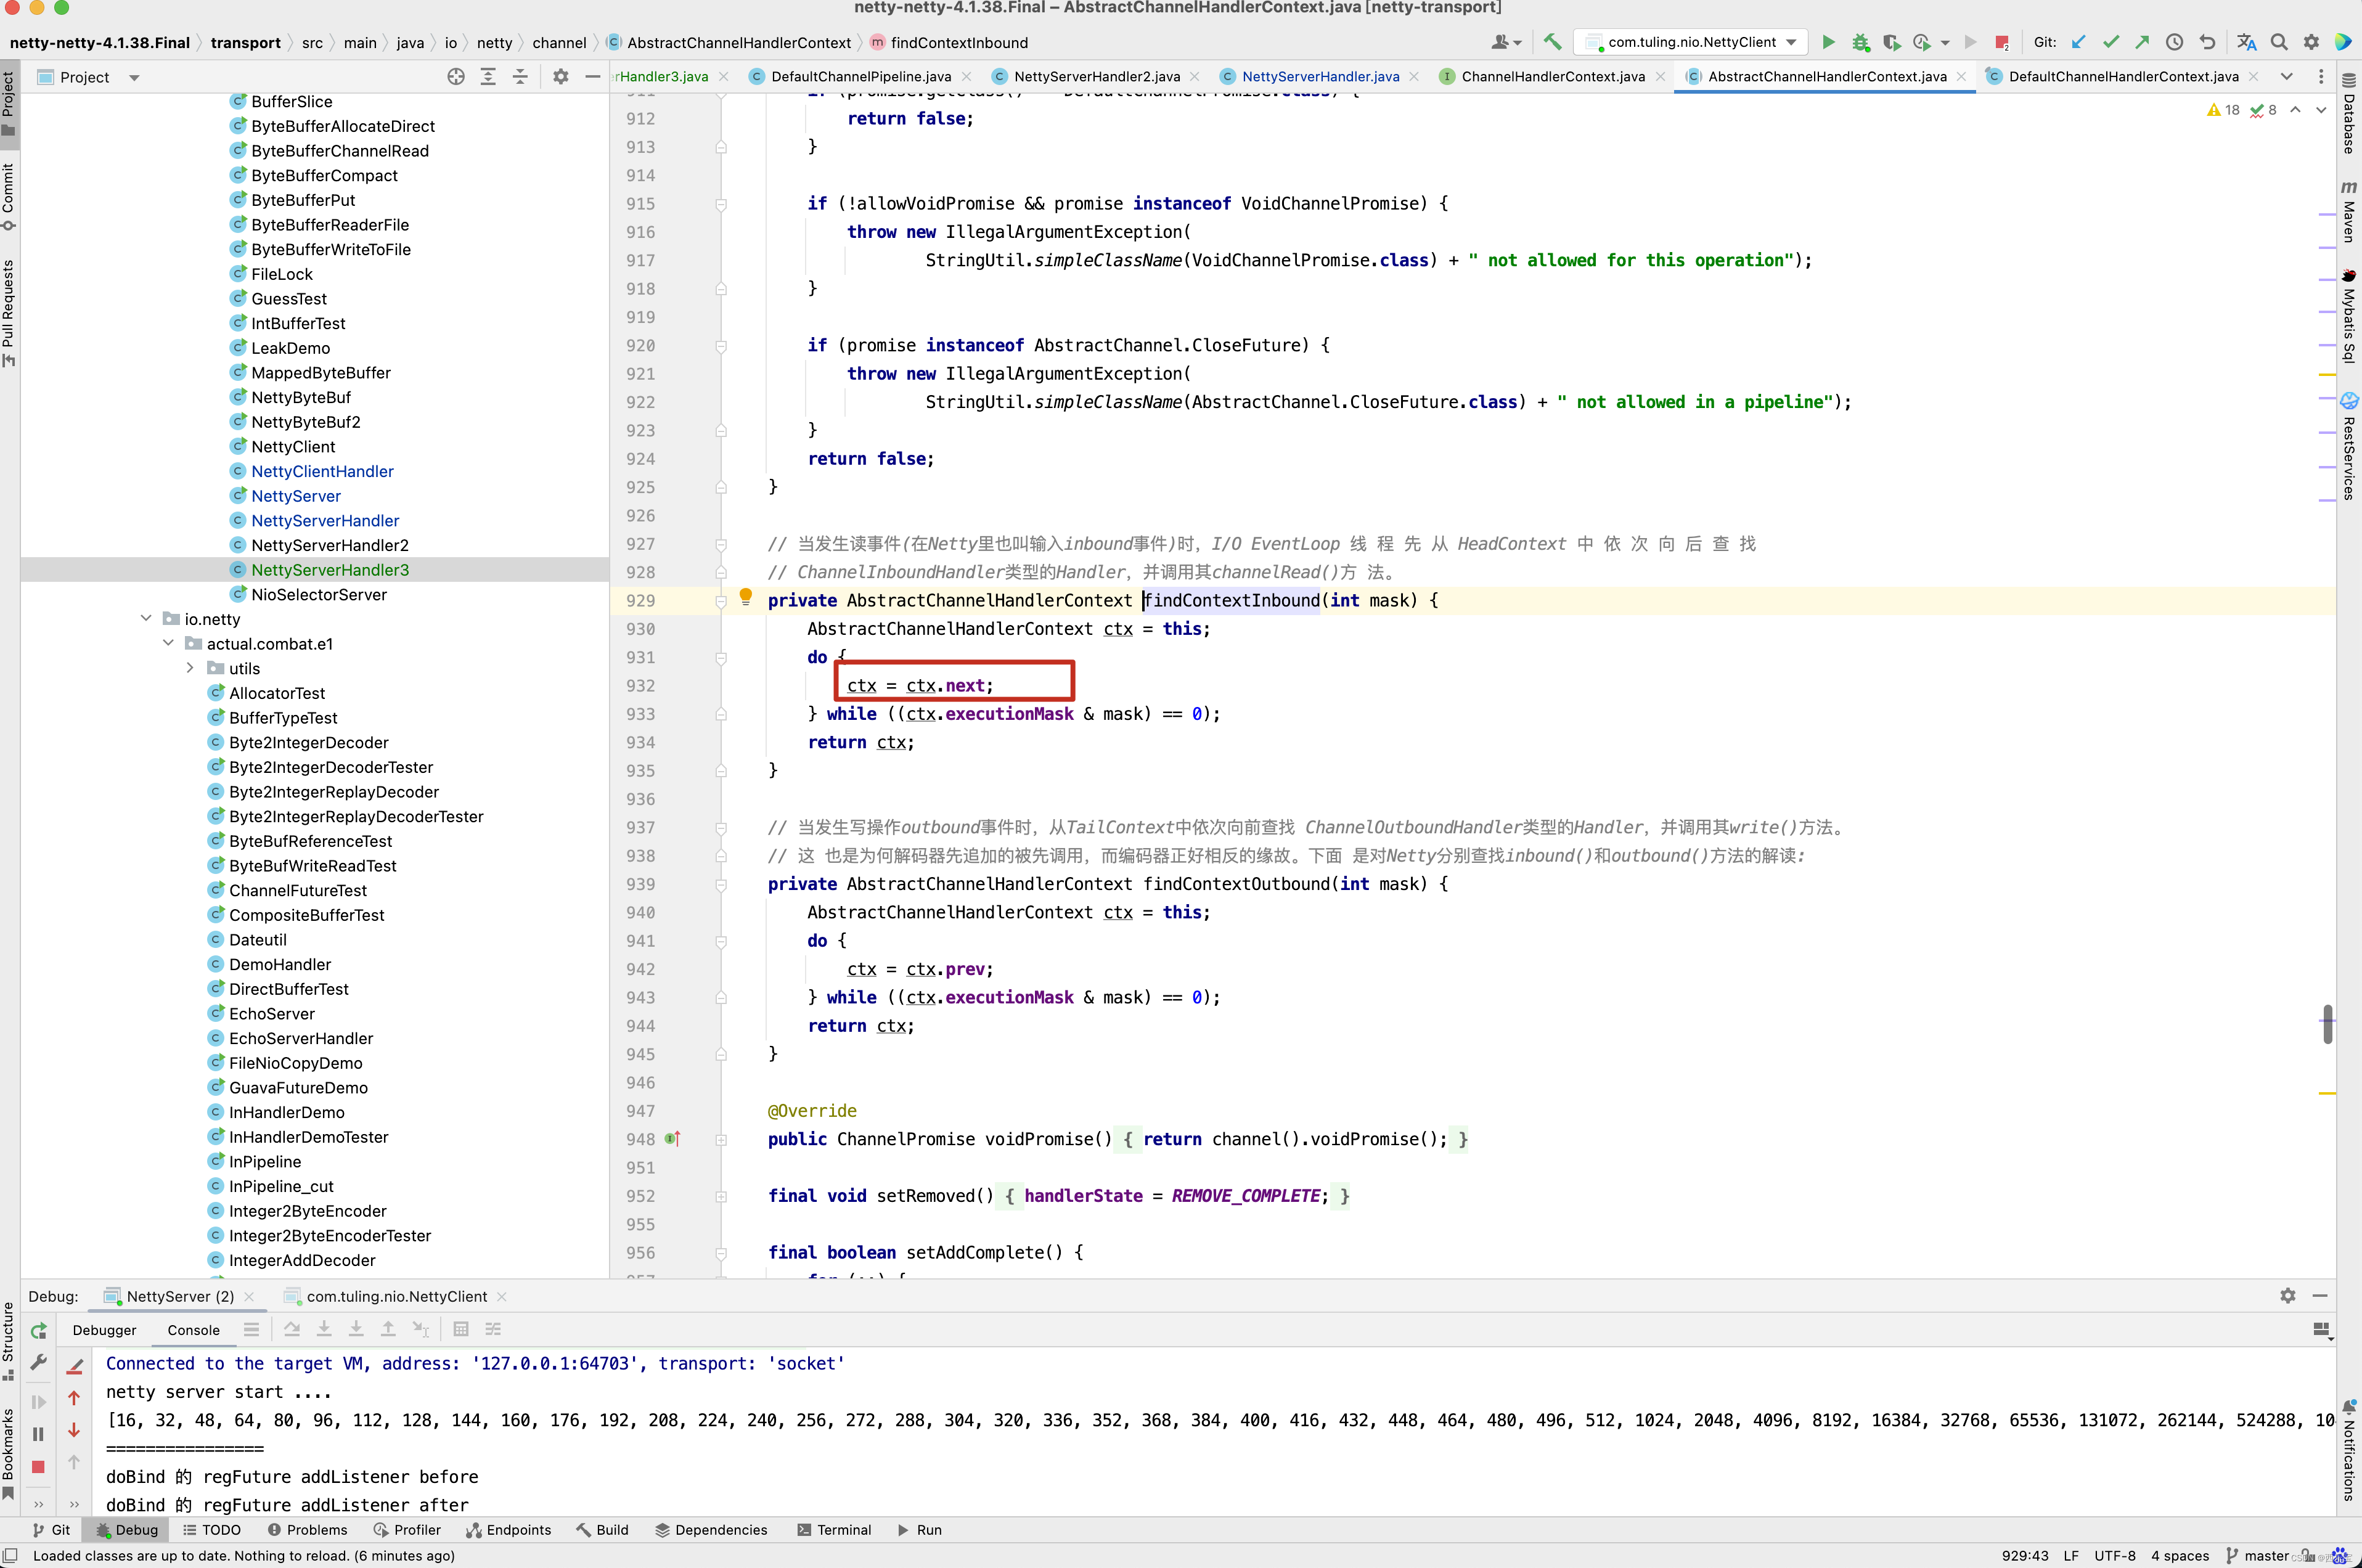Click the Build project hammer icon

point(1552,42)
